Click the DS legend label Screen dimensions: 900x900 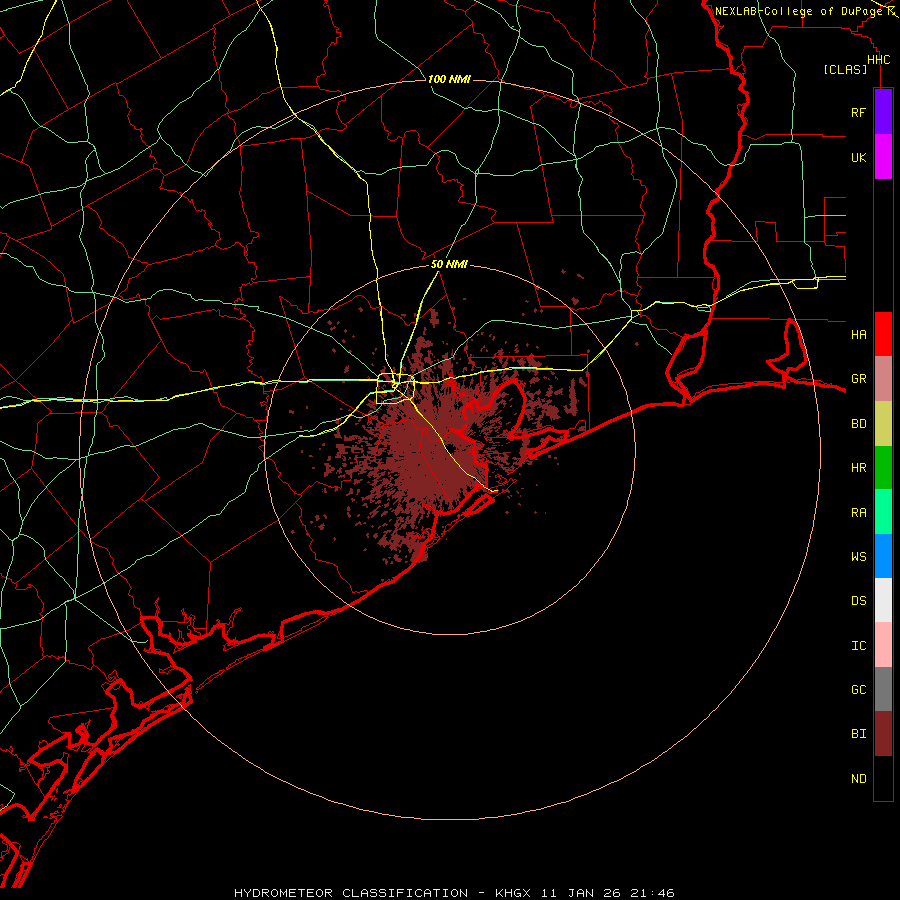(x=858, y=600)
